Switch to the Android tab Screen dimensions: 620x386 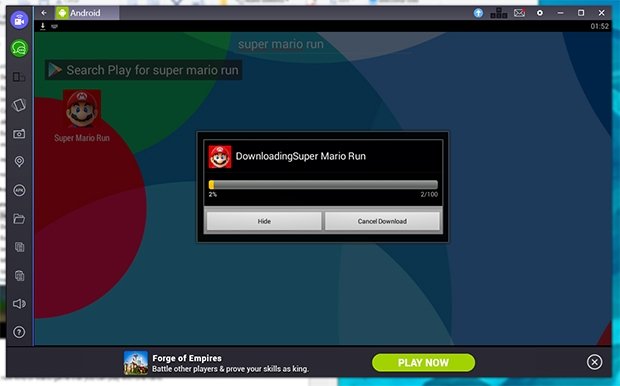(x=87, y=13)
